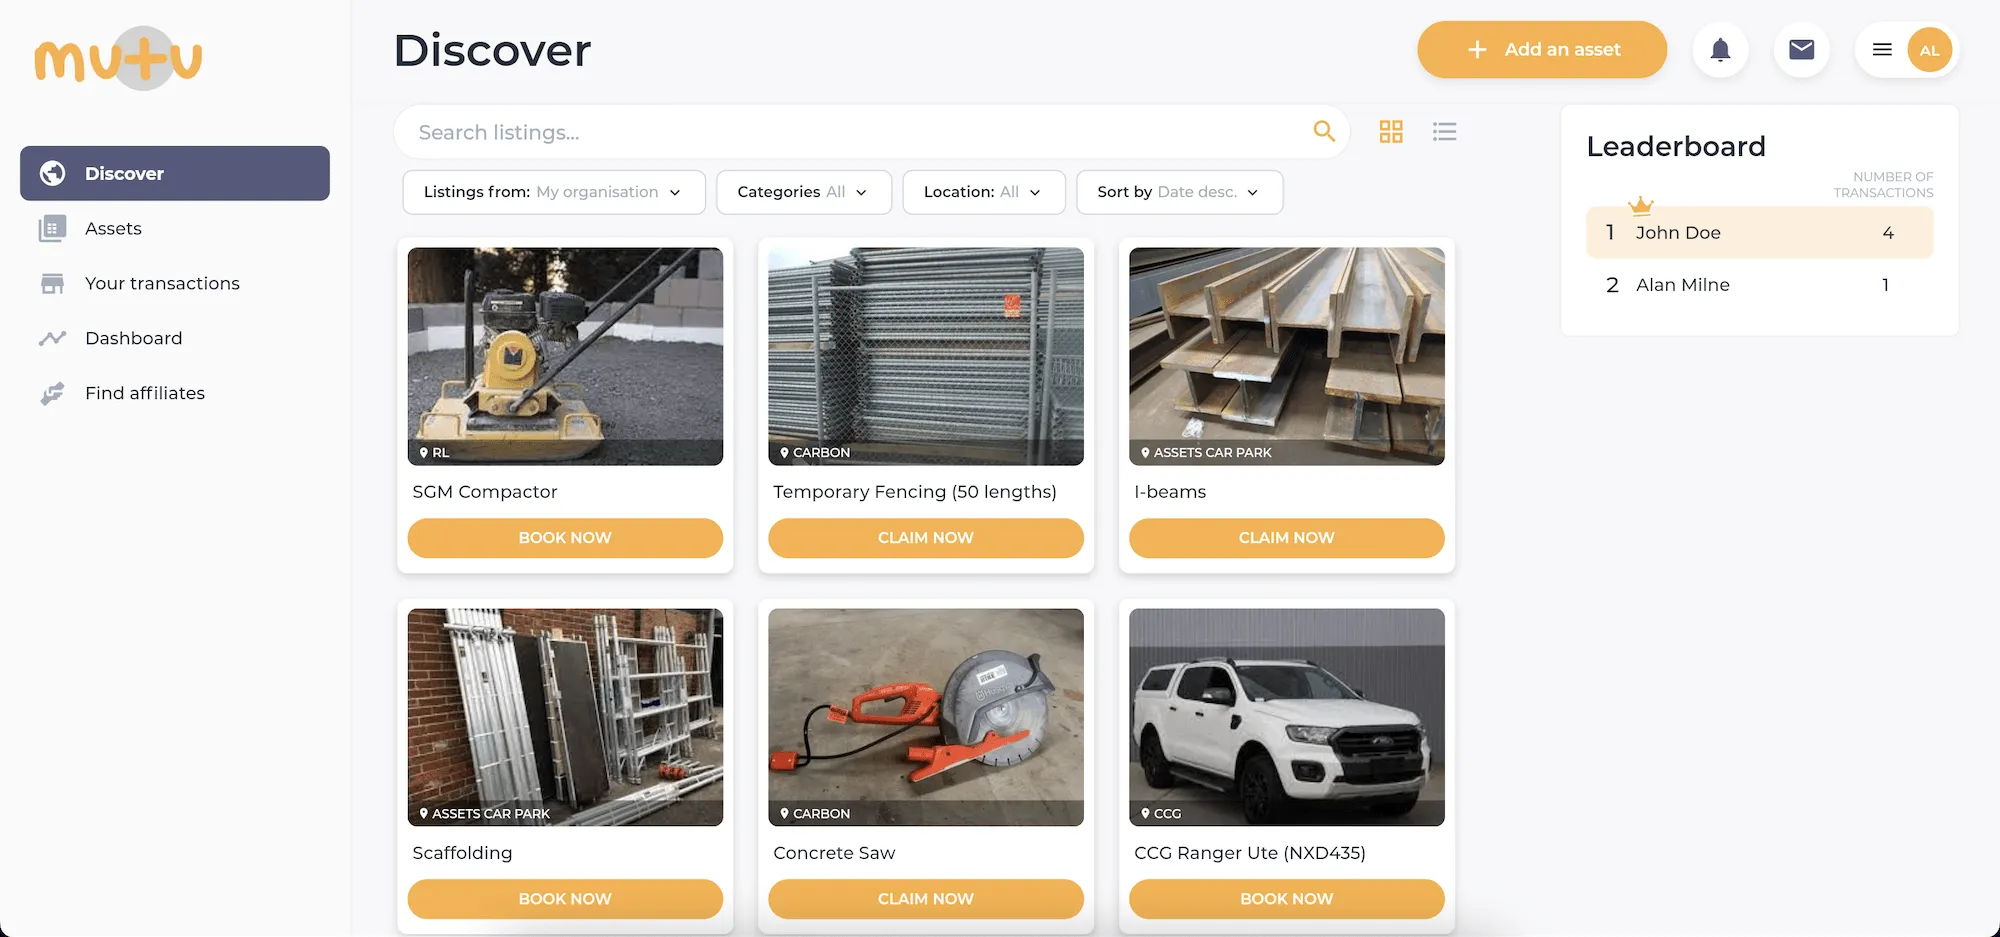Click the Dashboard chart icon

click(52, 338)
